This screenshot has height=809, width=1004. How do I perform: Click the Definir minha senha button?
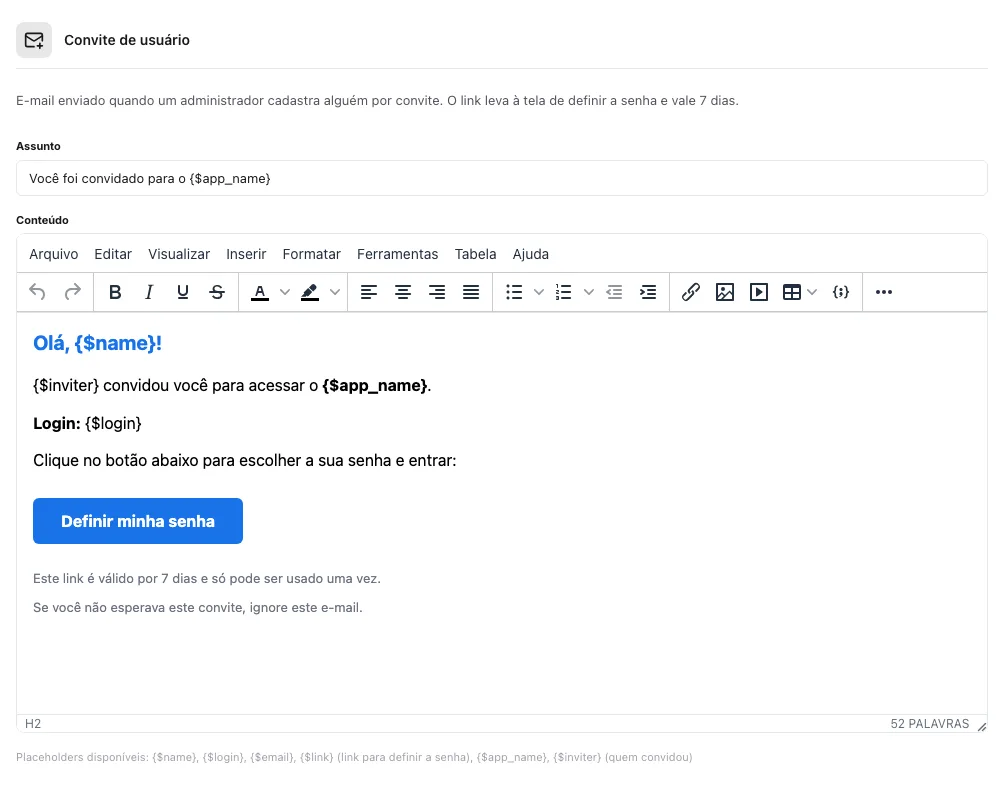point(138,521)
